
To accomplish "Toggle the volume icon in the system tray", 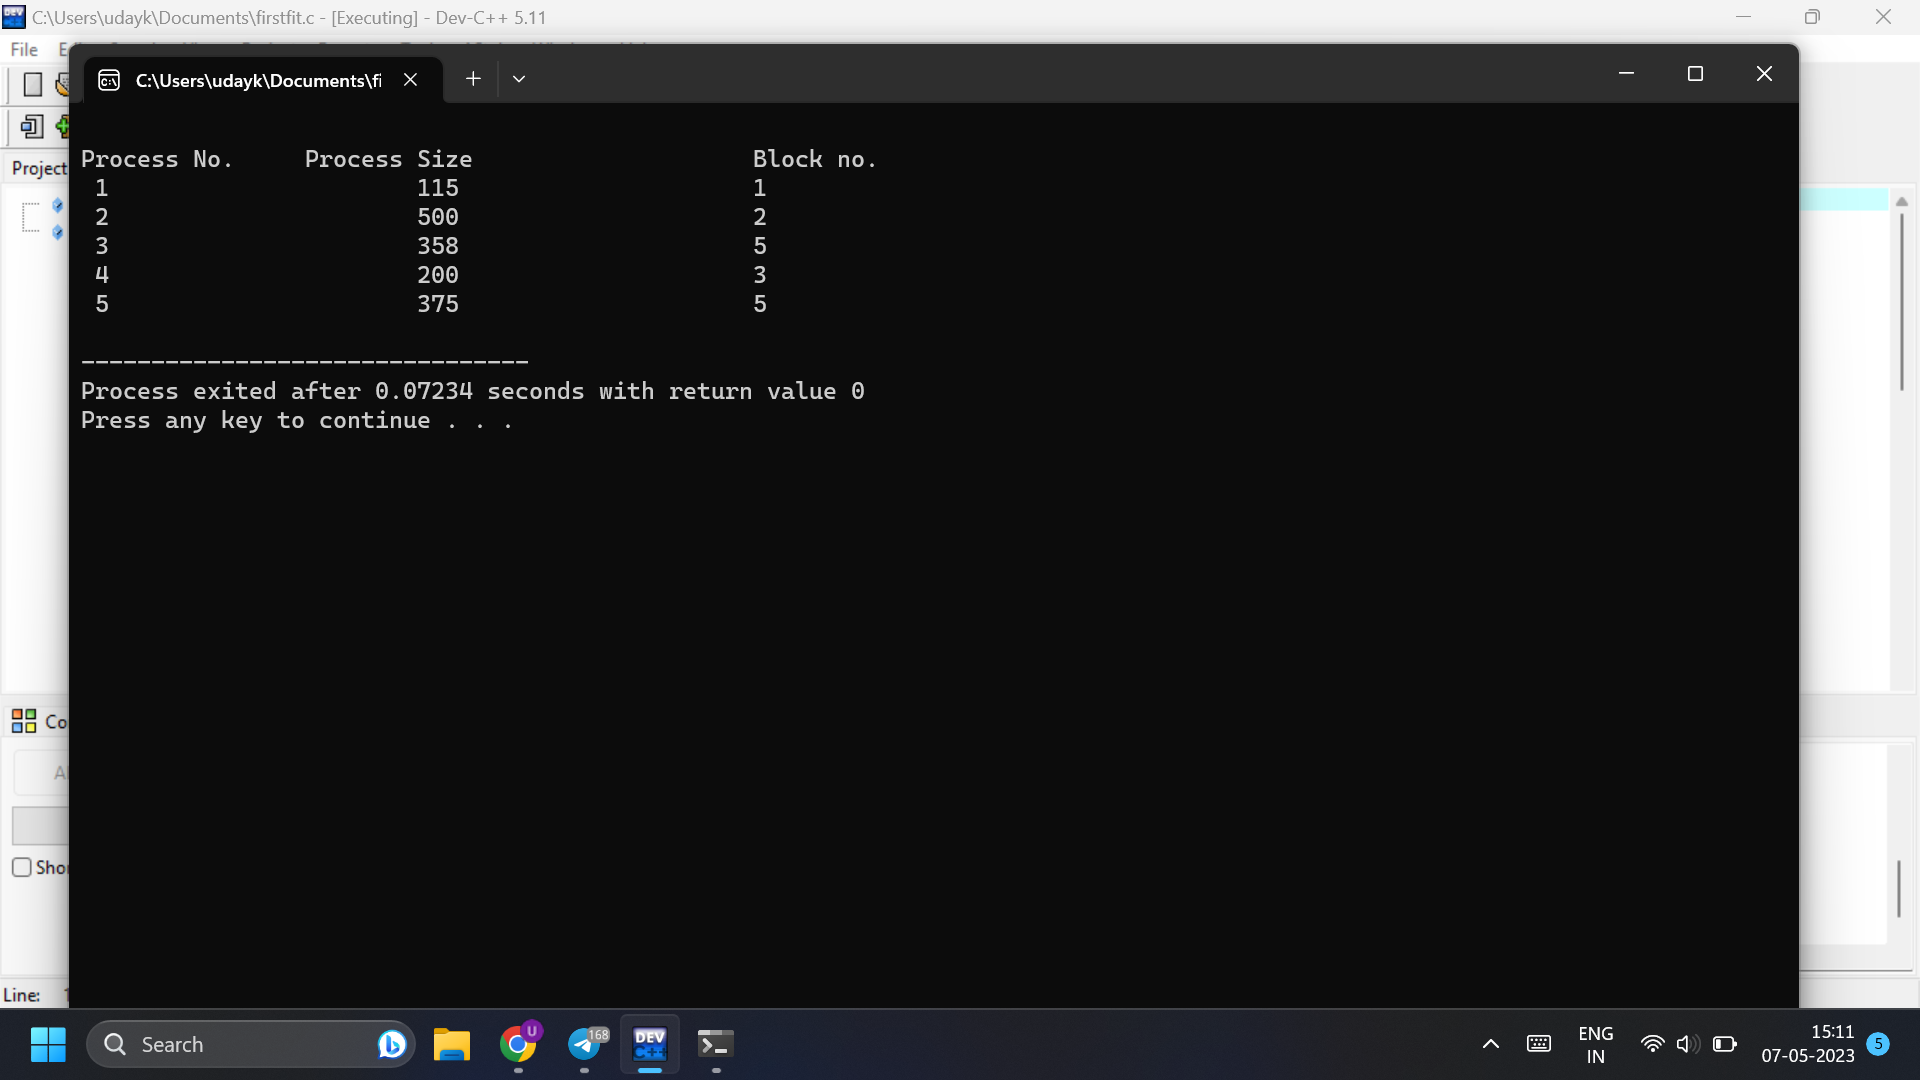I will tap(1688, 1043).
